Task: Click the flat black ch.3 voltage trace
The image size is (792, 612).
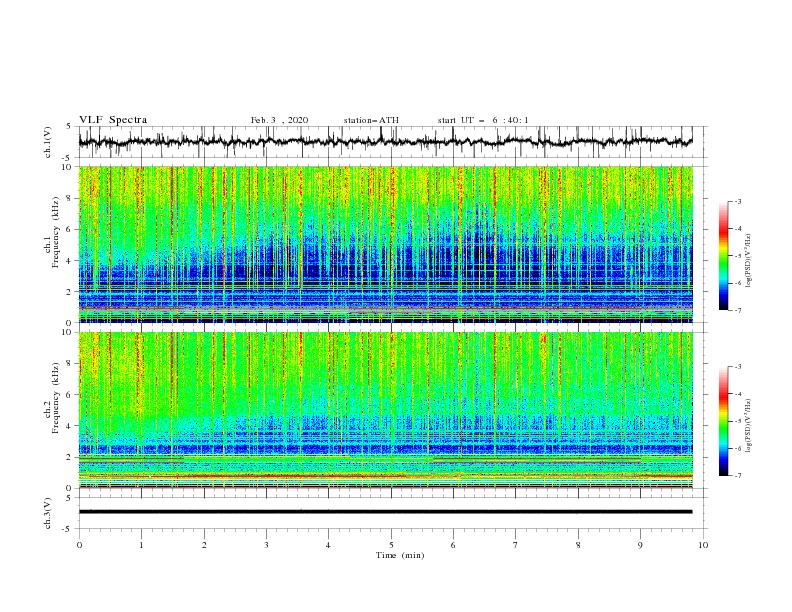Action: point(385,512)
